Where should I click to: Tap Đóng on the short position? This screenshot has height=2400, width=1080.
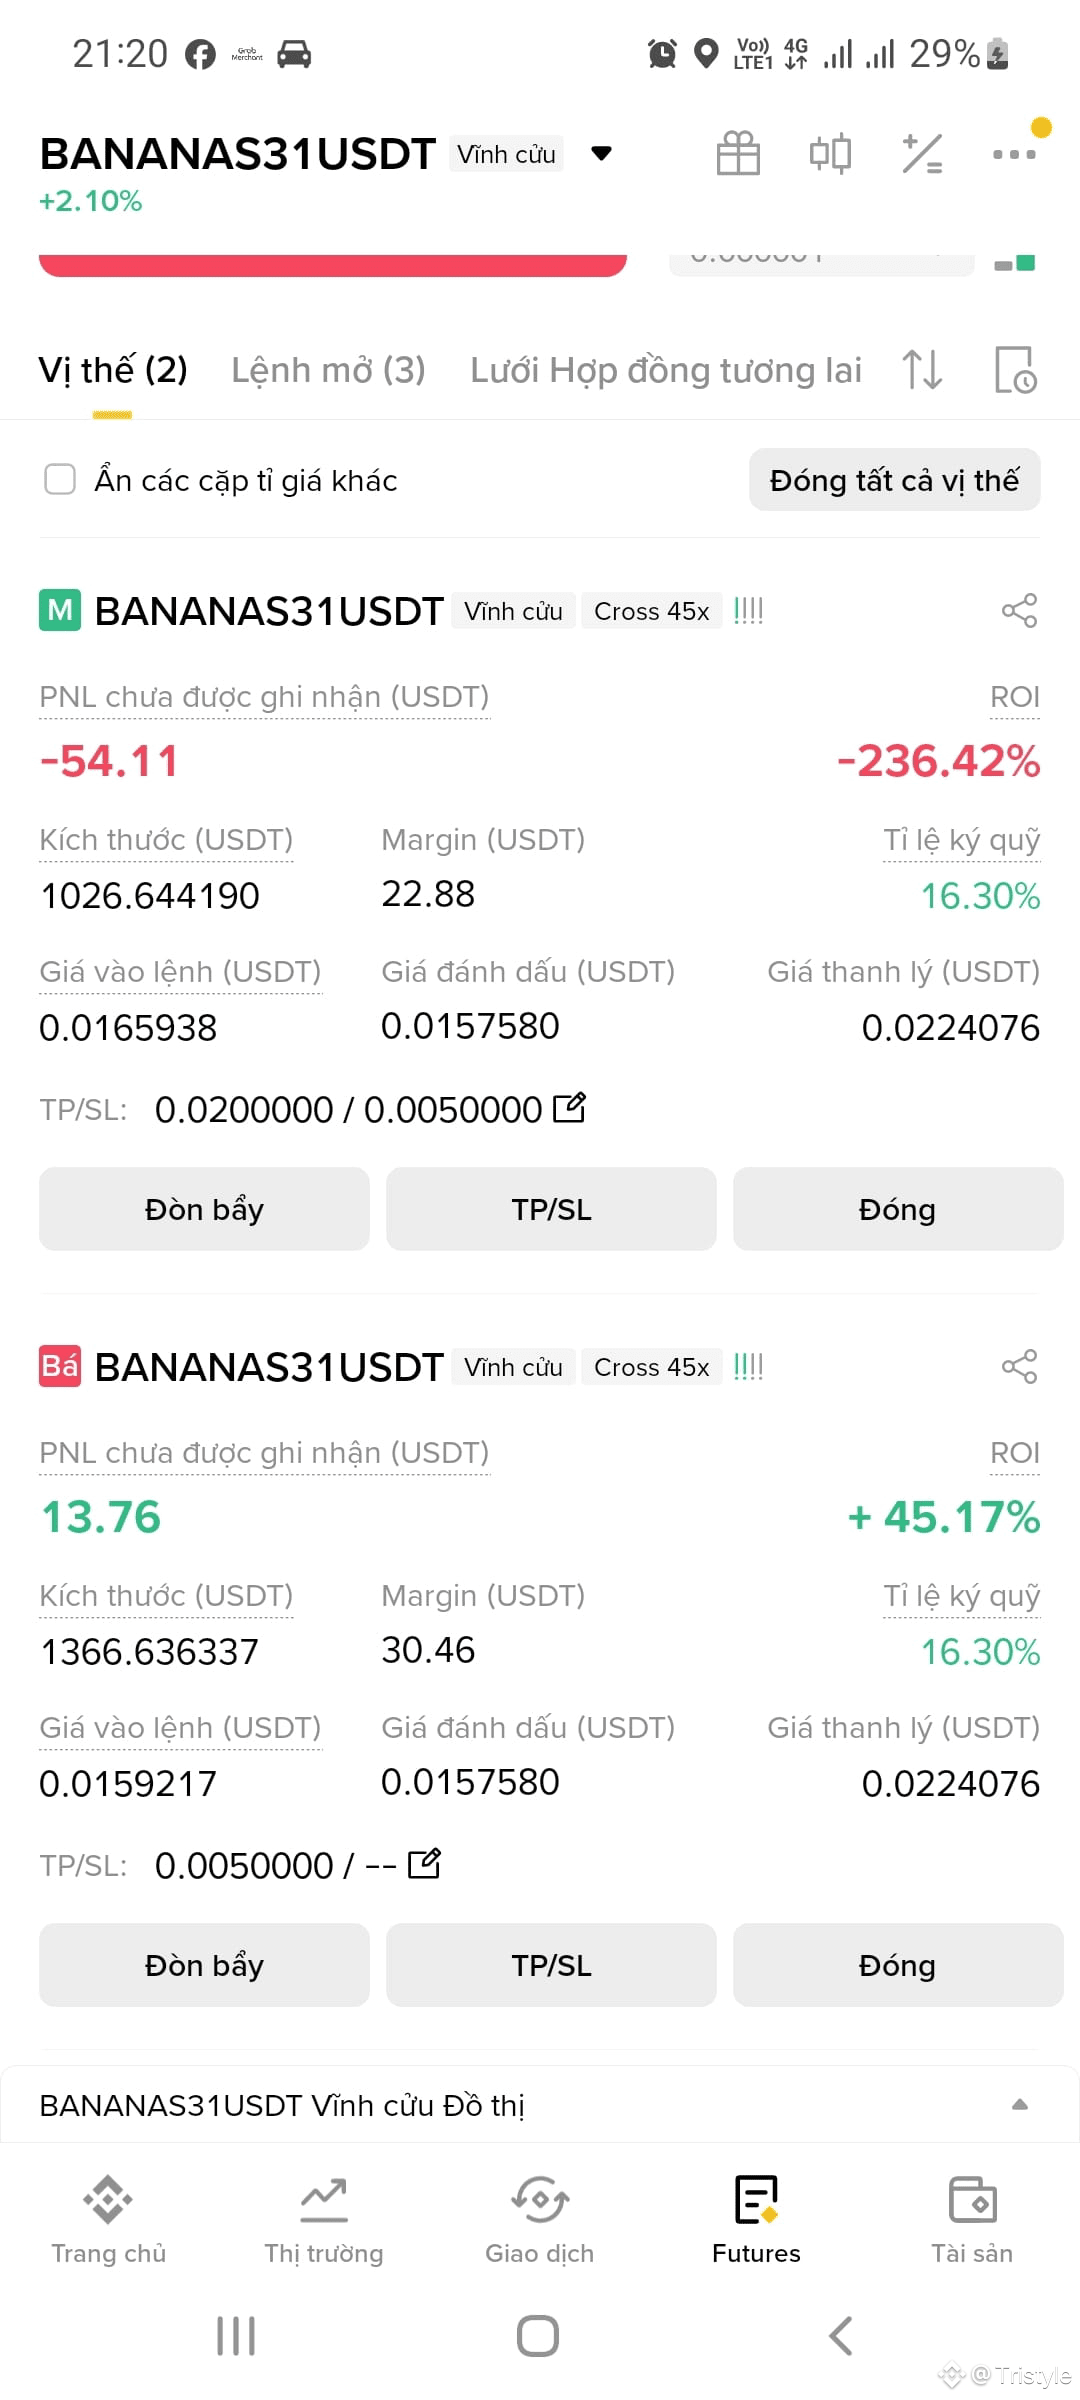898,1965
